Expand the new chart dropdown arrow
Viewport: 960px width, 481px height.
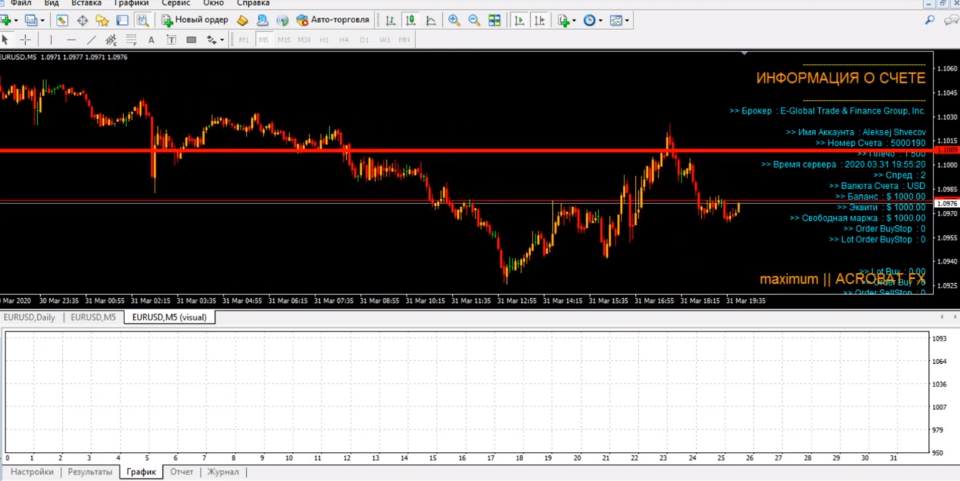[17, 20]
